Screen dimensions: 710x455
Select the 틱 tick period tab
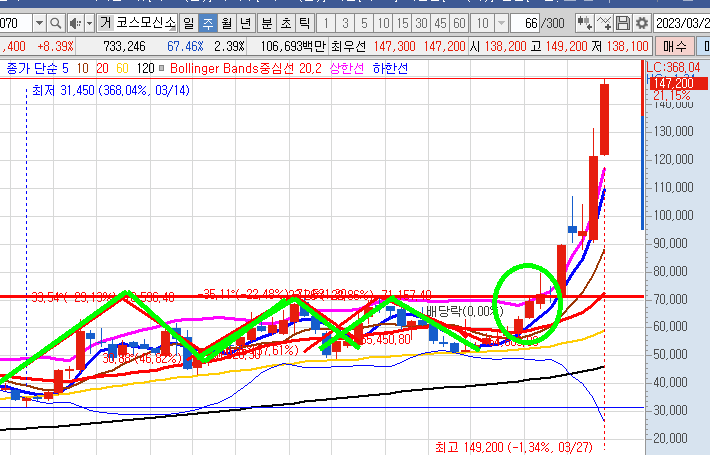305,22
